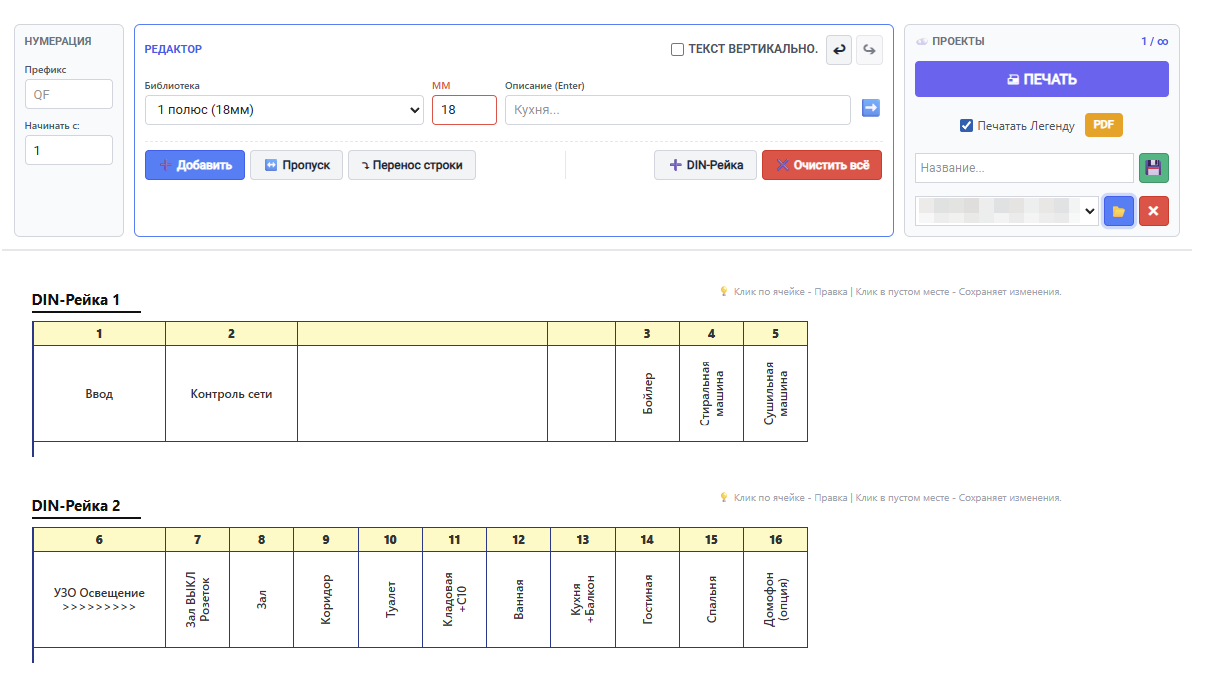Open the Библиотека dropdown list
Image resolution: width=1211 pixels, height=677 pixels.
[x=284, y=110]
